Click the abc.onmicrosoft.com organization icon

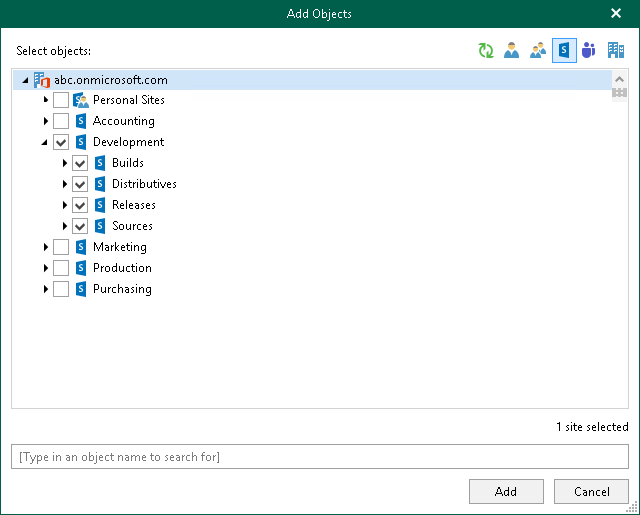[x=42, y=79]
